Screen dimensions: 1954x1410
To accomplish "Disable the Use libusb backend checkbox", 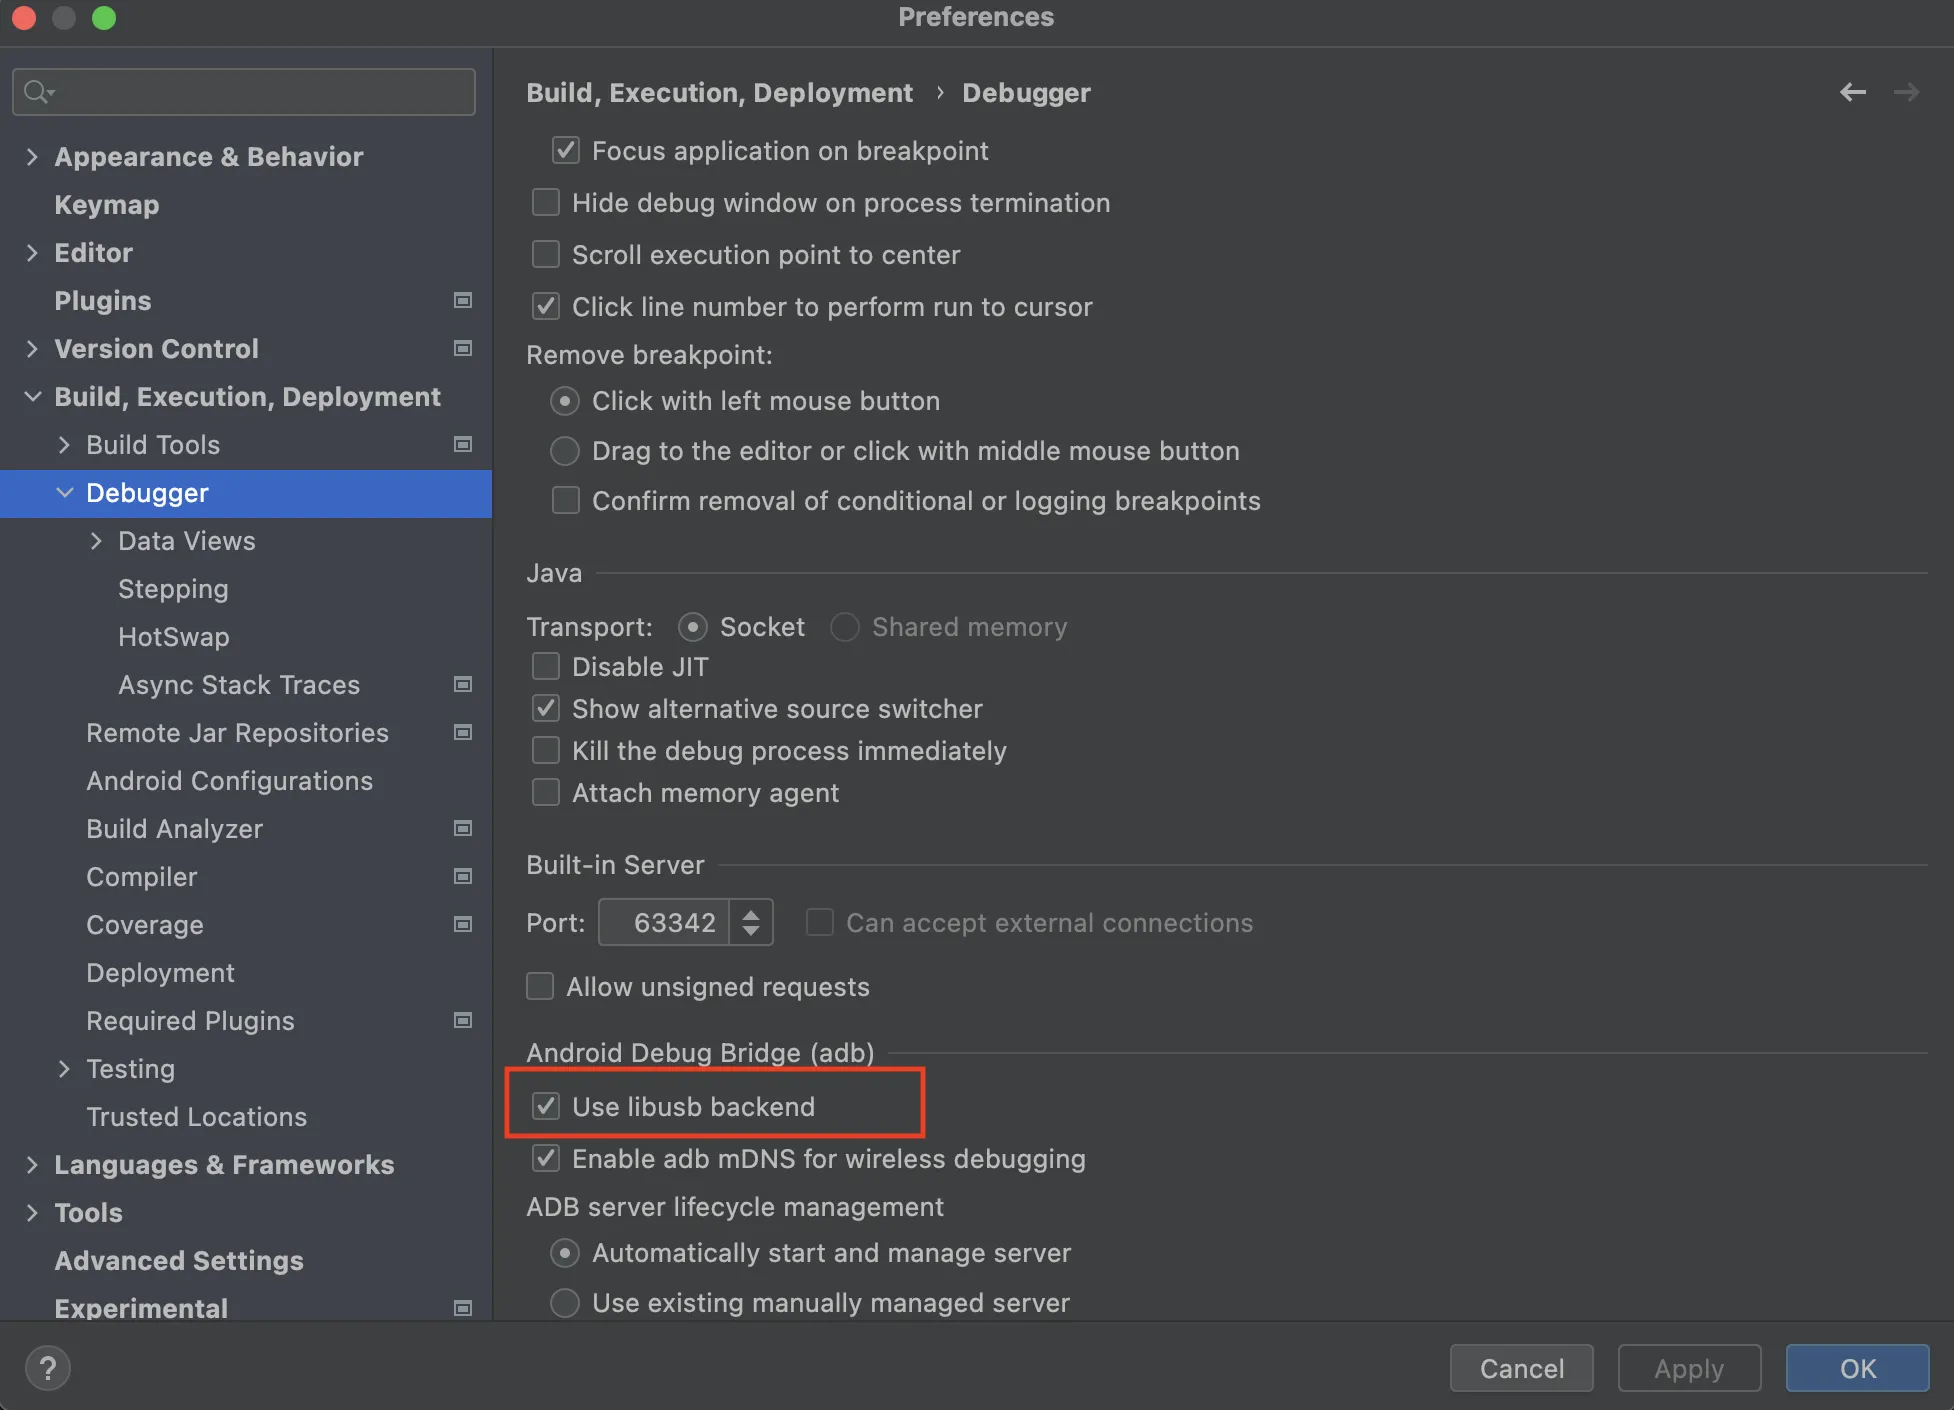I will [x=546, y=1106].
